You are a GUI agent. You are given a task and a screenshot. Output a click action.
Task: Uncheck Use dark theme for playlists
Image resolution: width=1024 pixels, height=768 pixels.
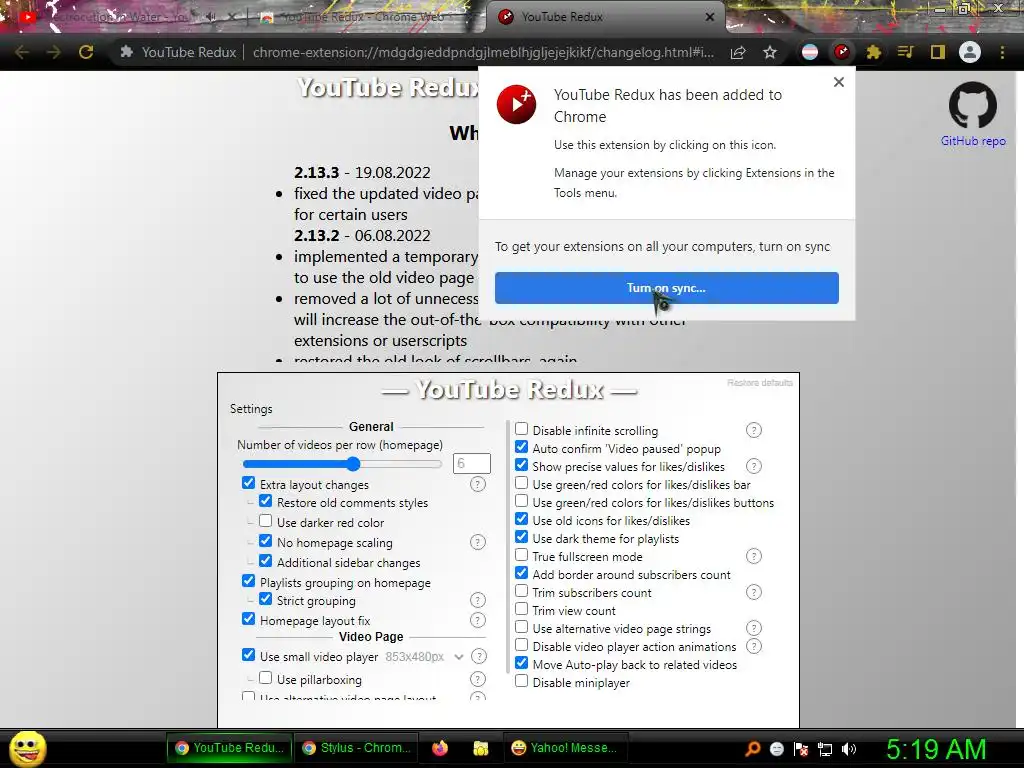pyautogui.click(x=521, y=537)
